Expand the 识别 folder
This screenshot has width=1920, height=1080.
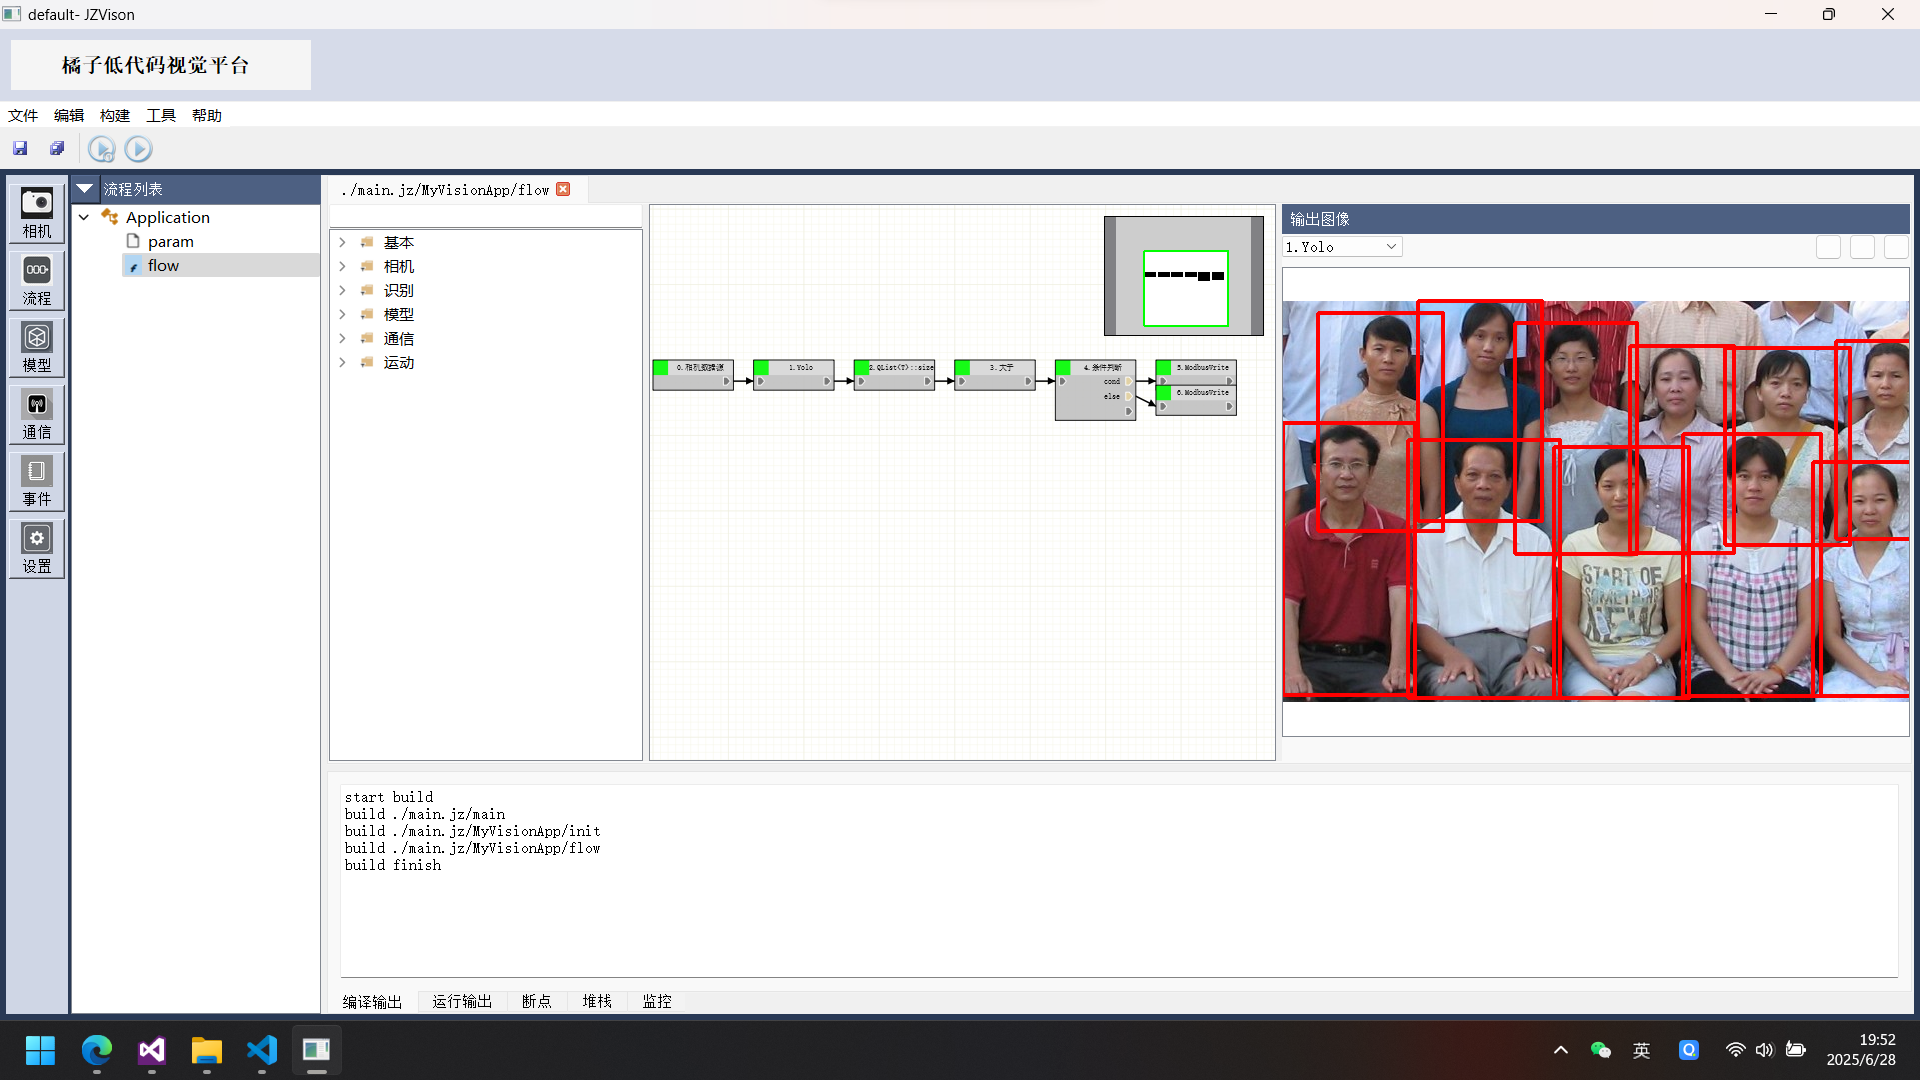point(343,290)
